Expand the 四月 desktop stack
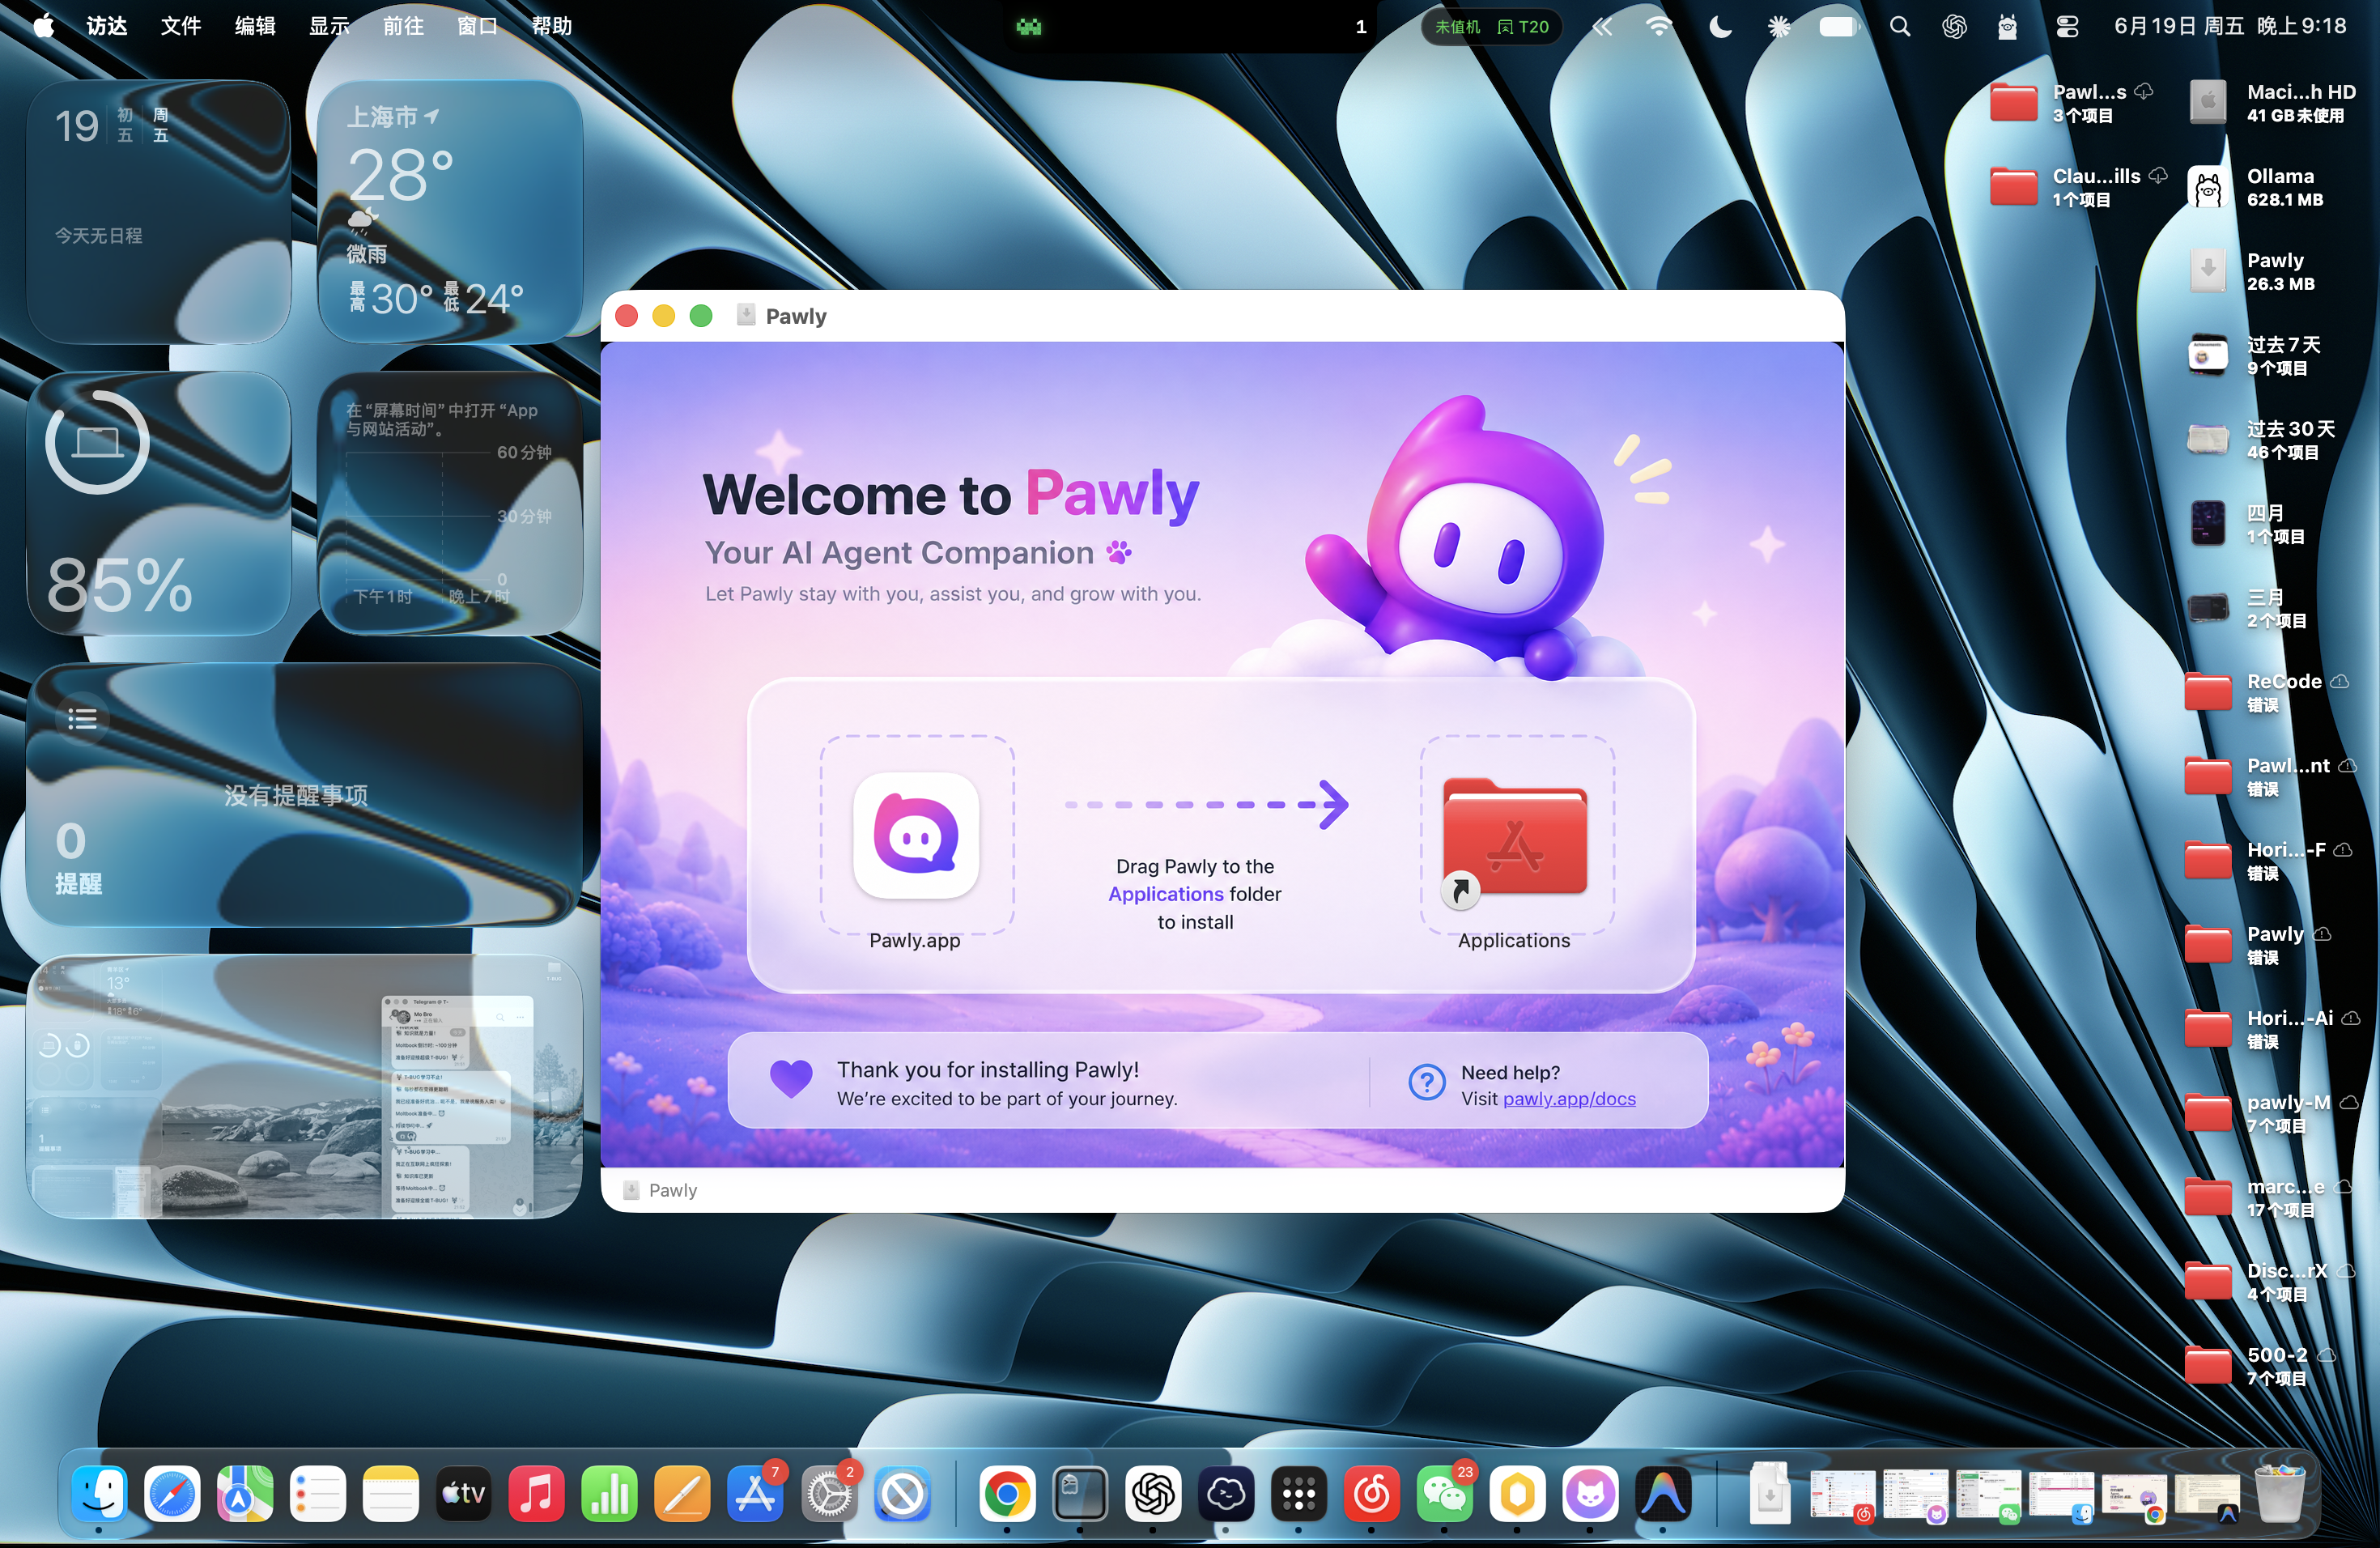 (2208, 524)
